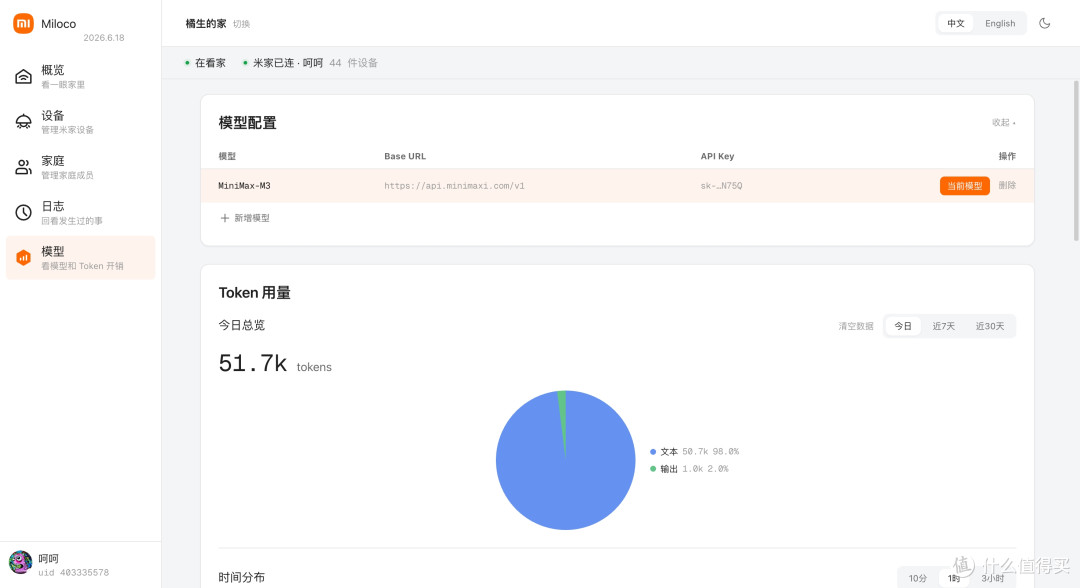Click the blue 文本 legend dot
Viewport: 1080px width, 588px height.
coord(653,452)
